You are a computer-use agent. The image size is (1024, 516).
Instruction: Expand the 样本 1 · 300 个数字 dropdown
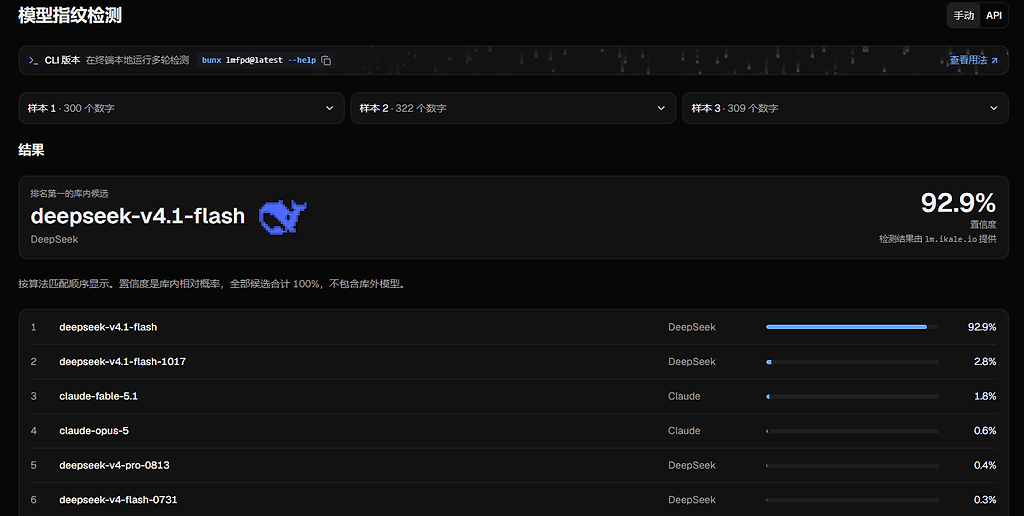coord(182,108)
